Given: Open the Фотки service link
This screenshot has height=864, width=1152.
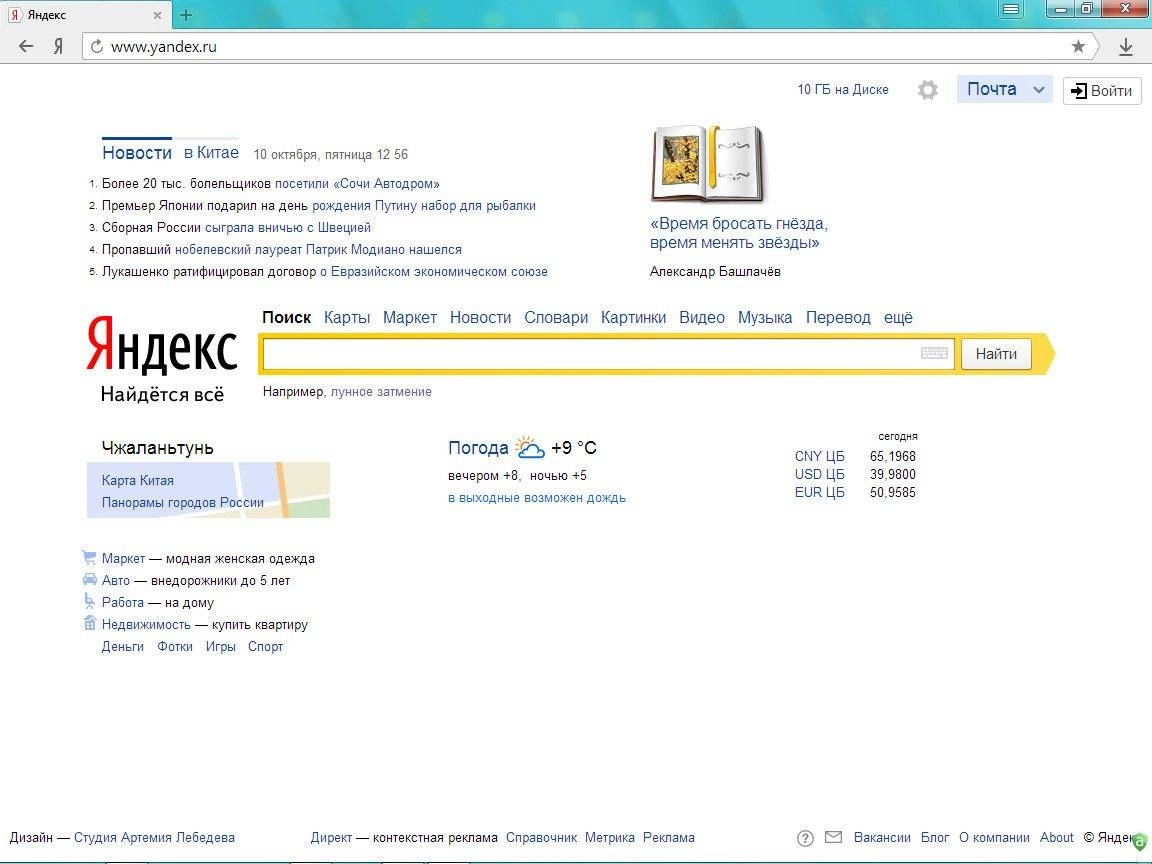Looking at the screenshot, I should click(175, 647).
